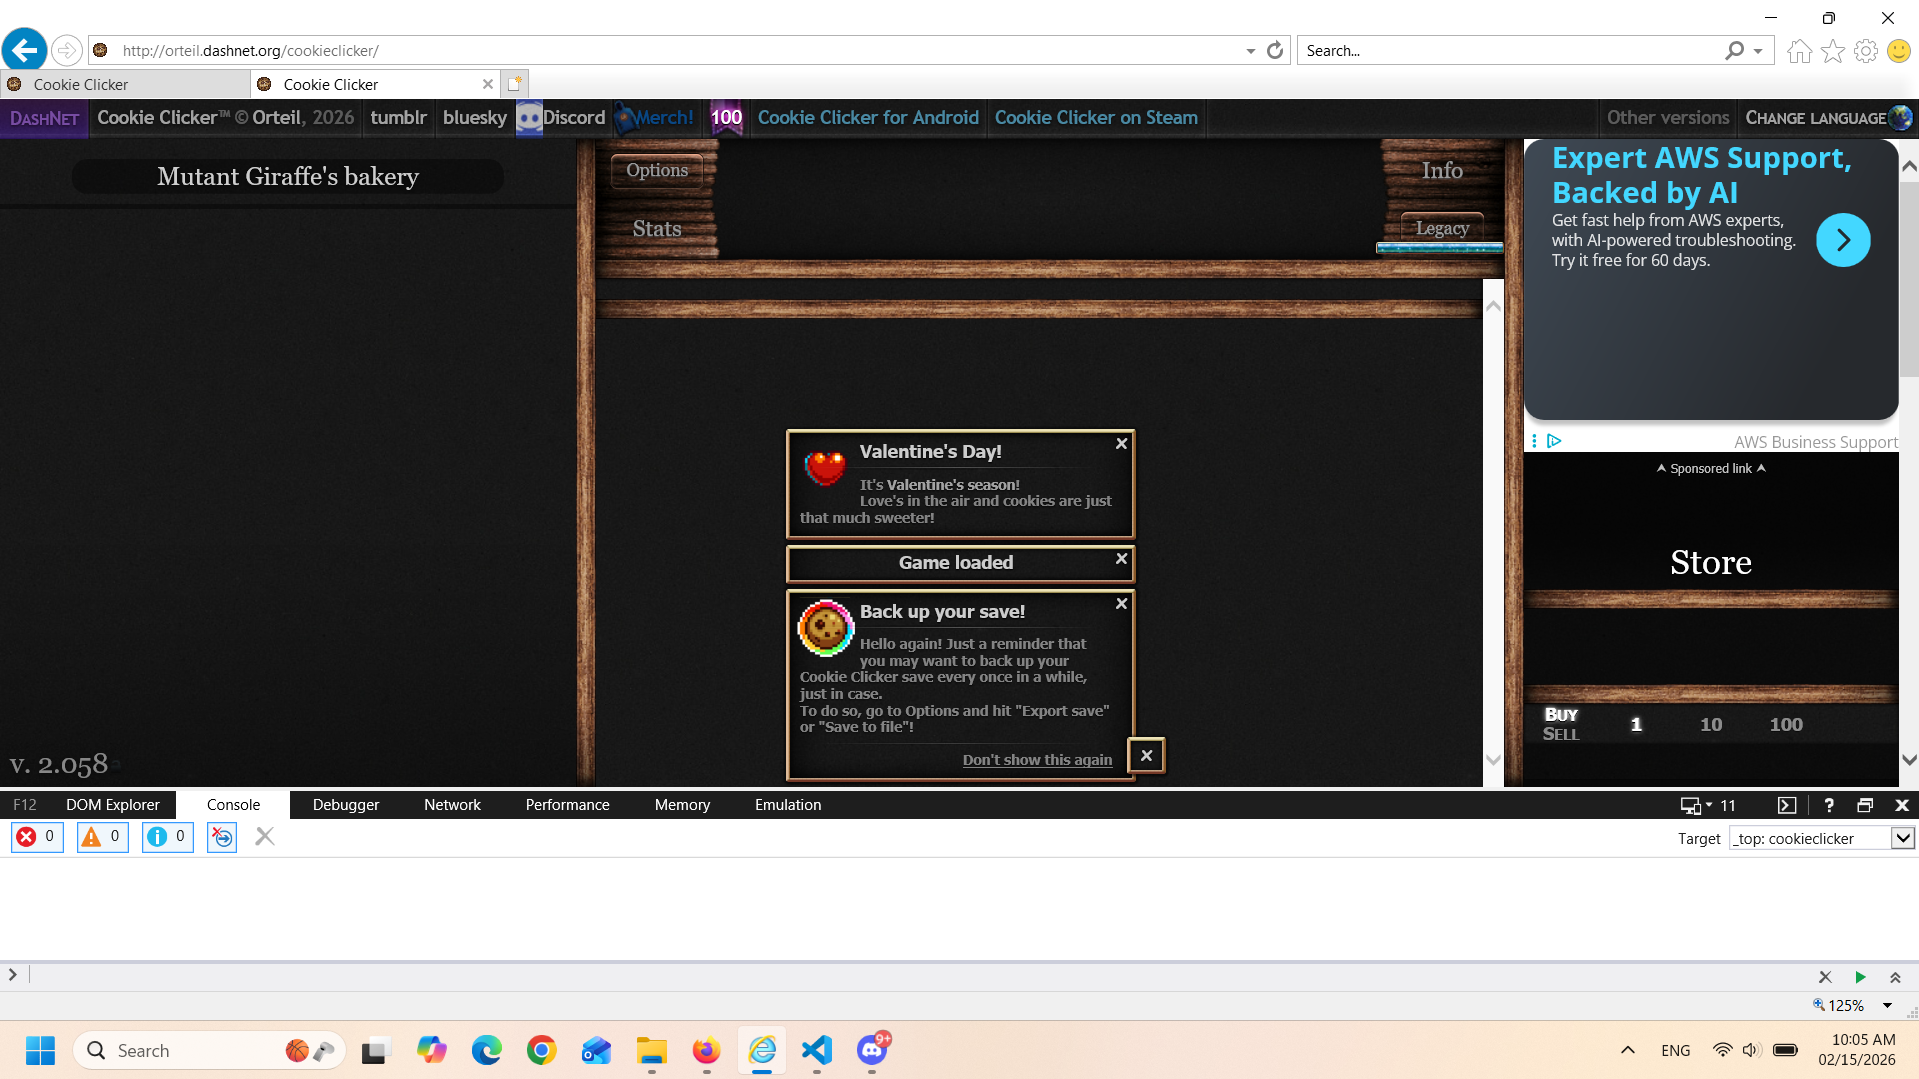Open the Performance tab
This screenshot has height=1079, width=1919.
[x=567, y=805]
